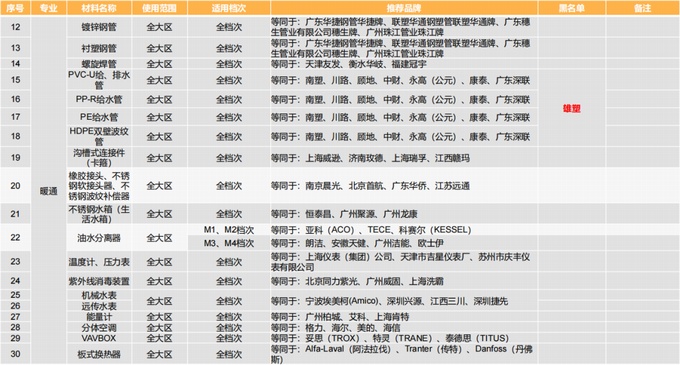Click the VAVBOX material cell

99,338
